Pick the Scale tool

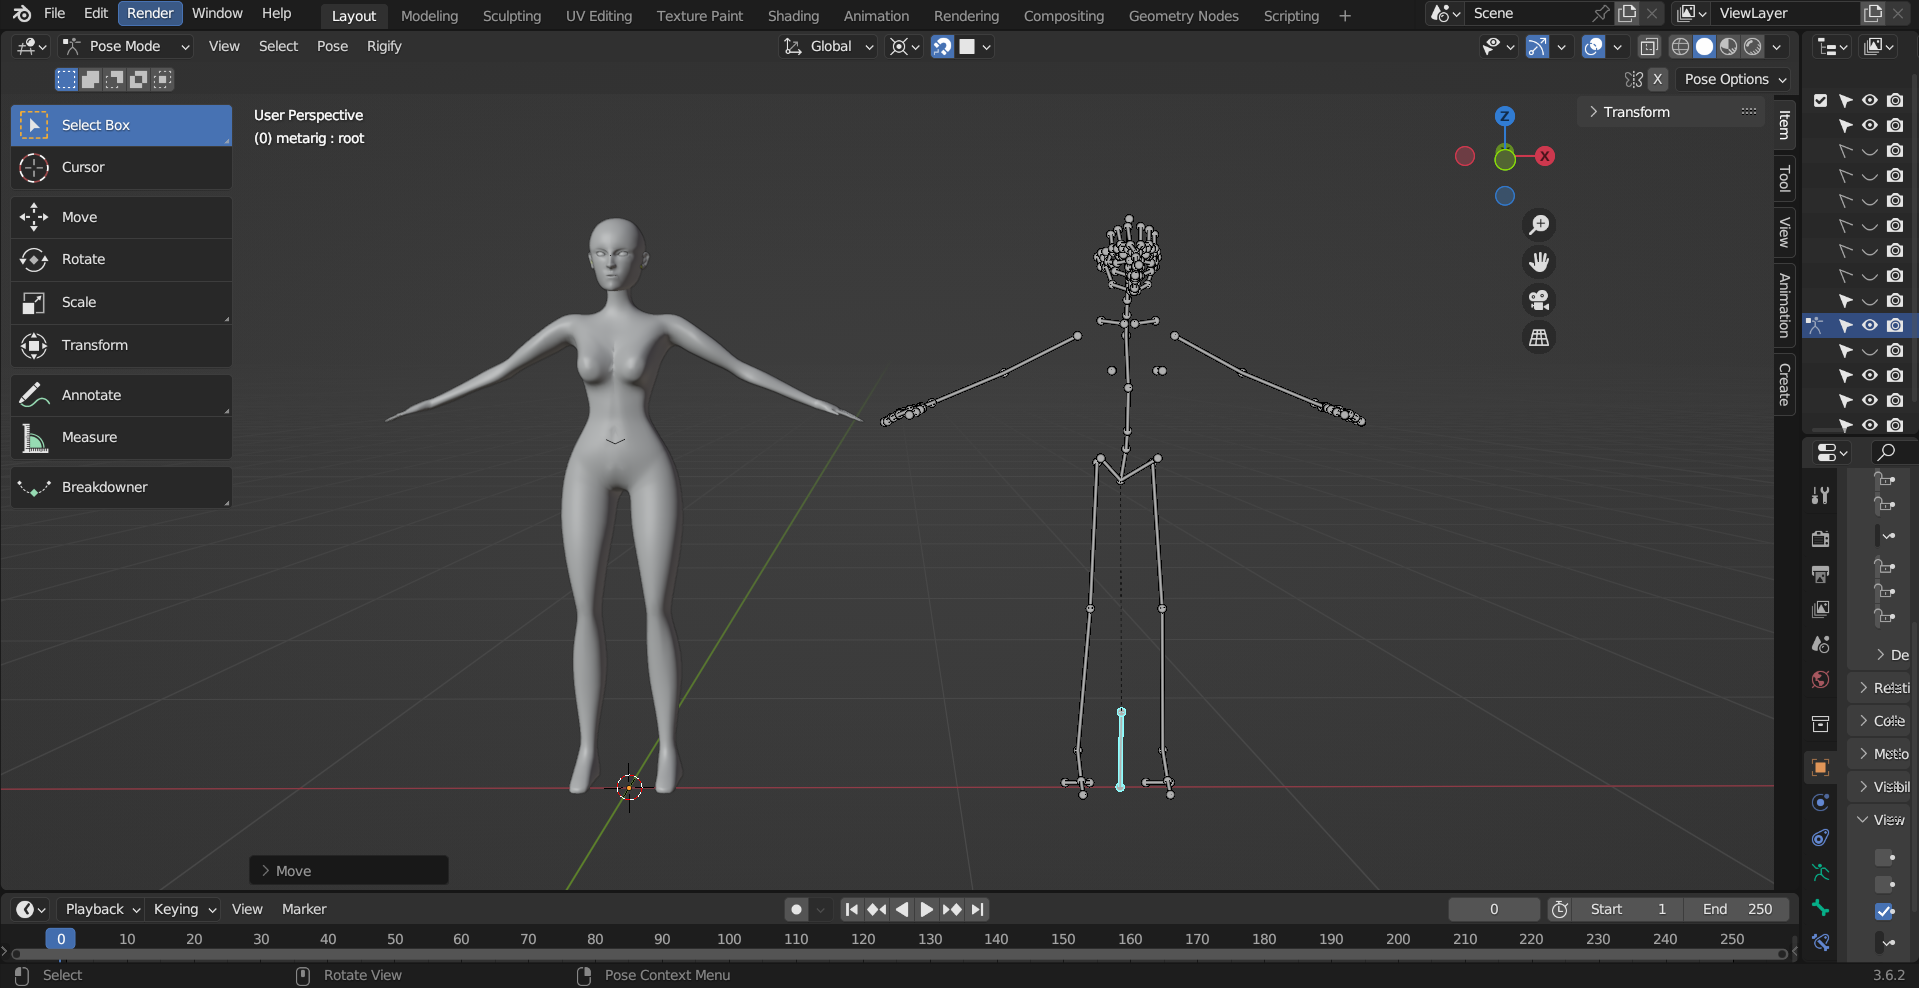(121, 302)
